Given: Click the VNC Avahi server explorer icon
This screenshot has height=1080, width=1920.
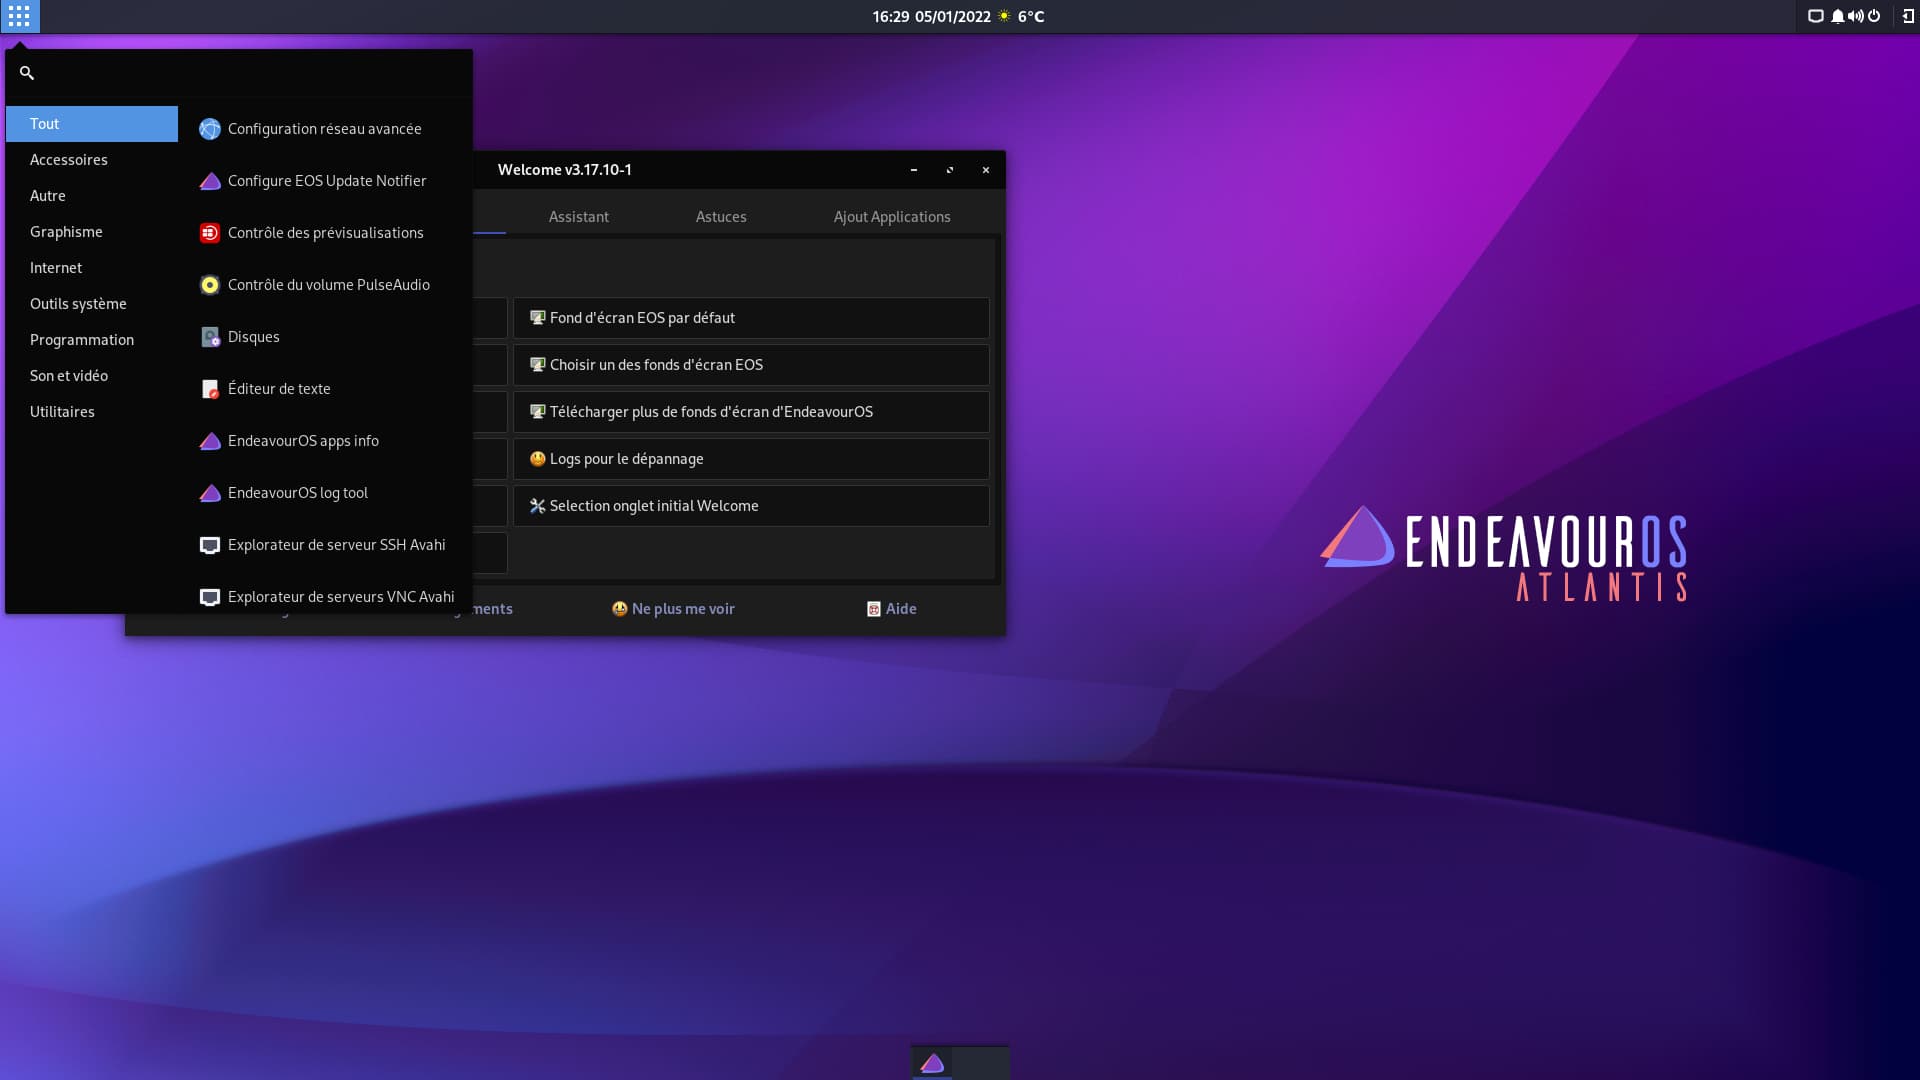Looking at the screenshot, I should point(210,597).
